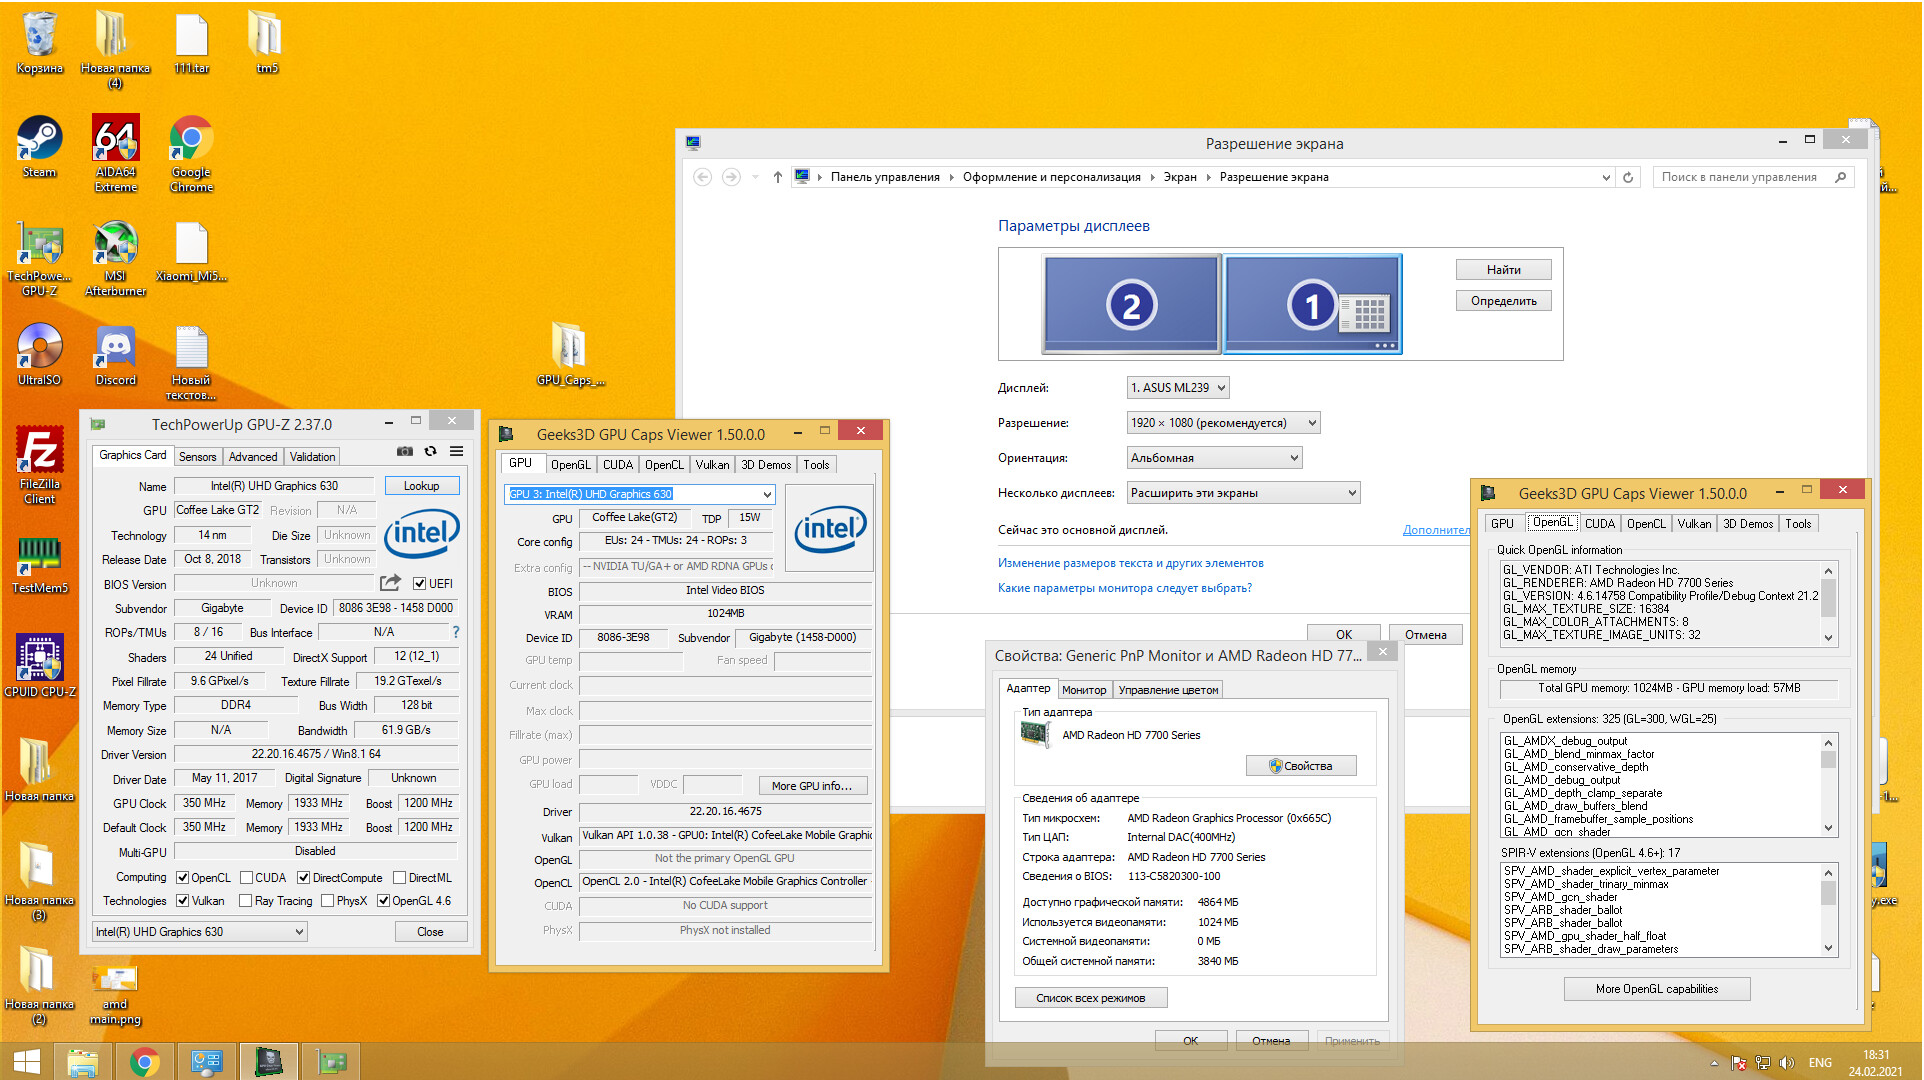Screen dimensions: 1924x1080
Task: Expand address bar history dropdown arrow
Action: point(1606,177)
